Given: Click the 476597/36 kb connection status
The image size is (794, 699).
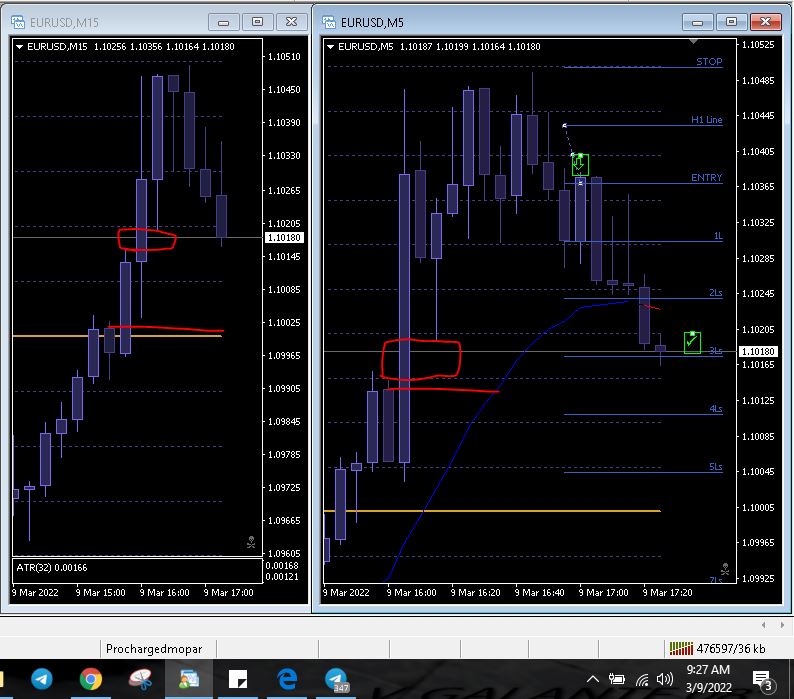Looking at the screenshot, I should click(717, 648).
